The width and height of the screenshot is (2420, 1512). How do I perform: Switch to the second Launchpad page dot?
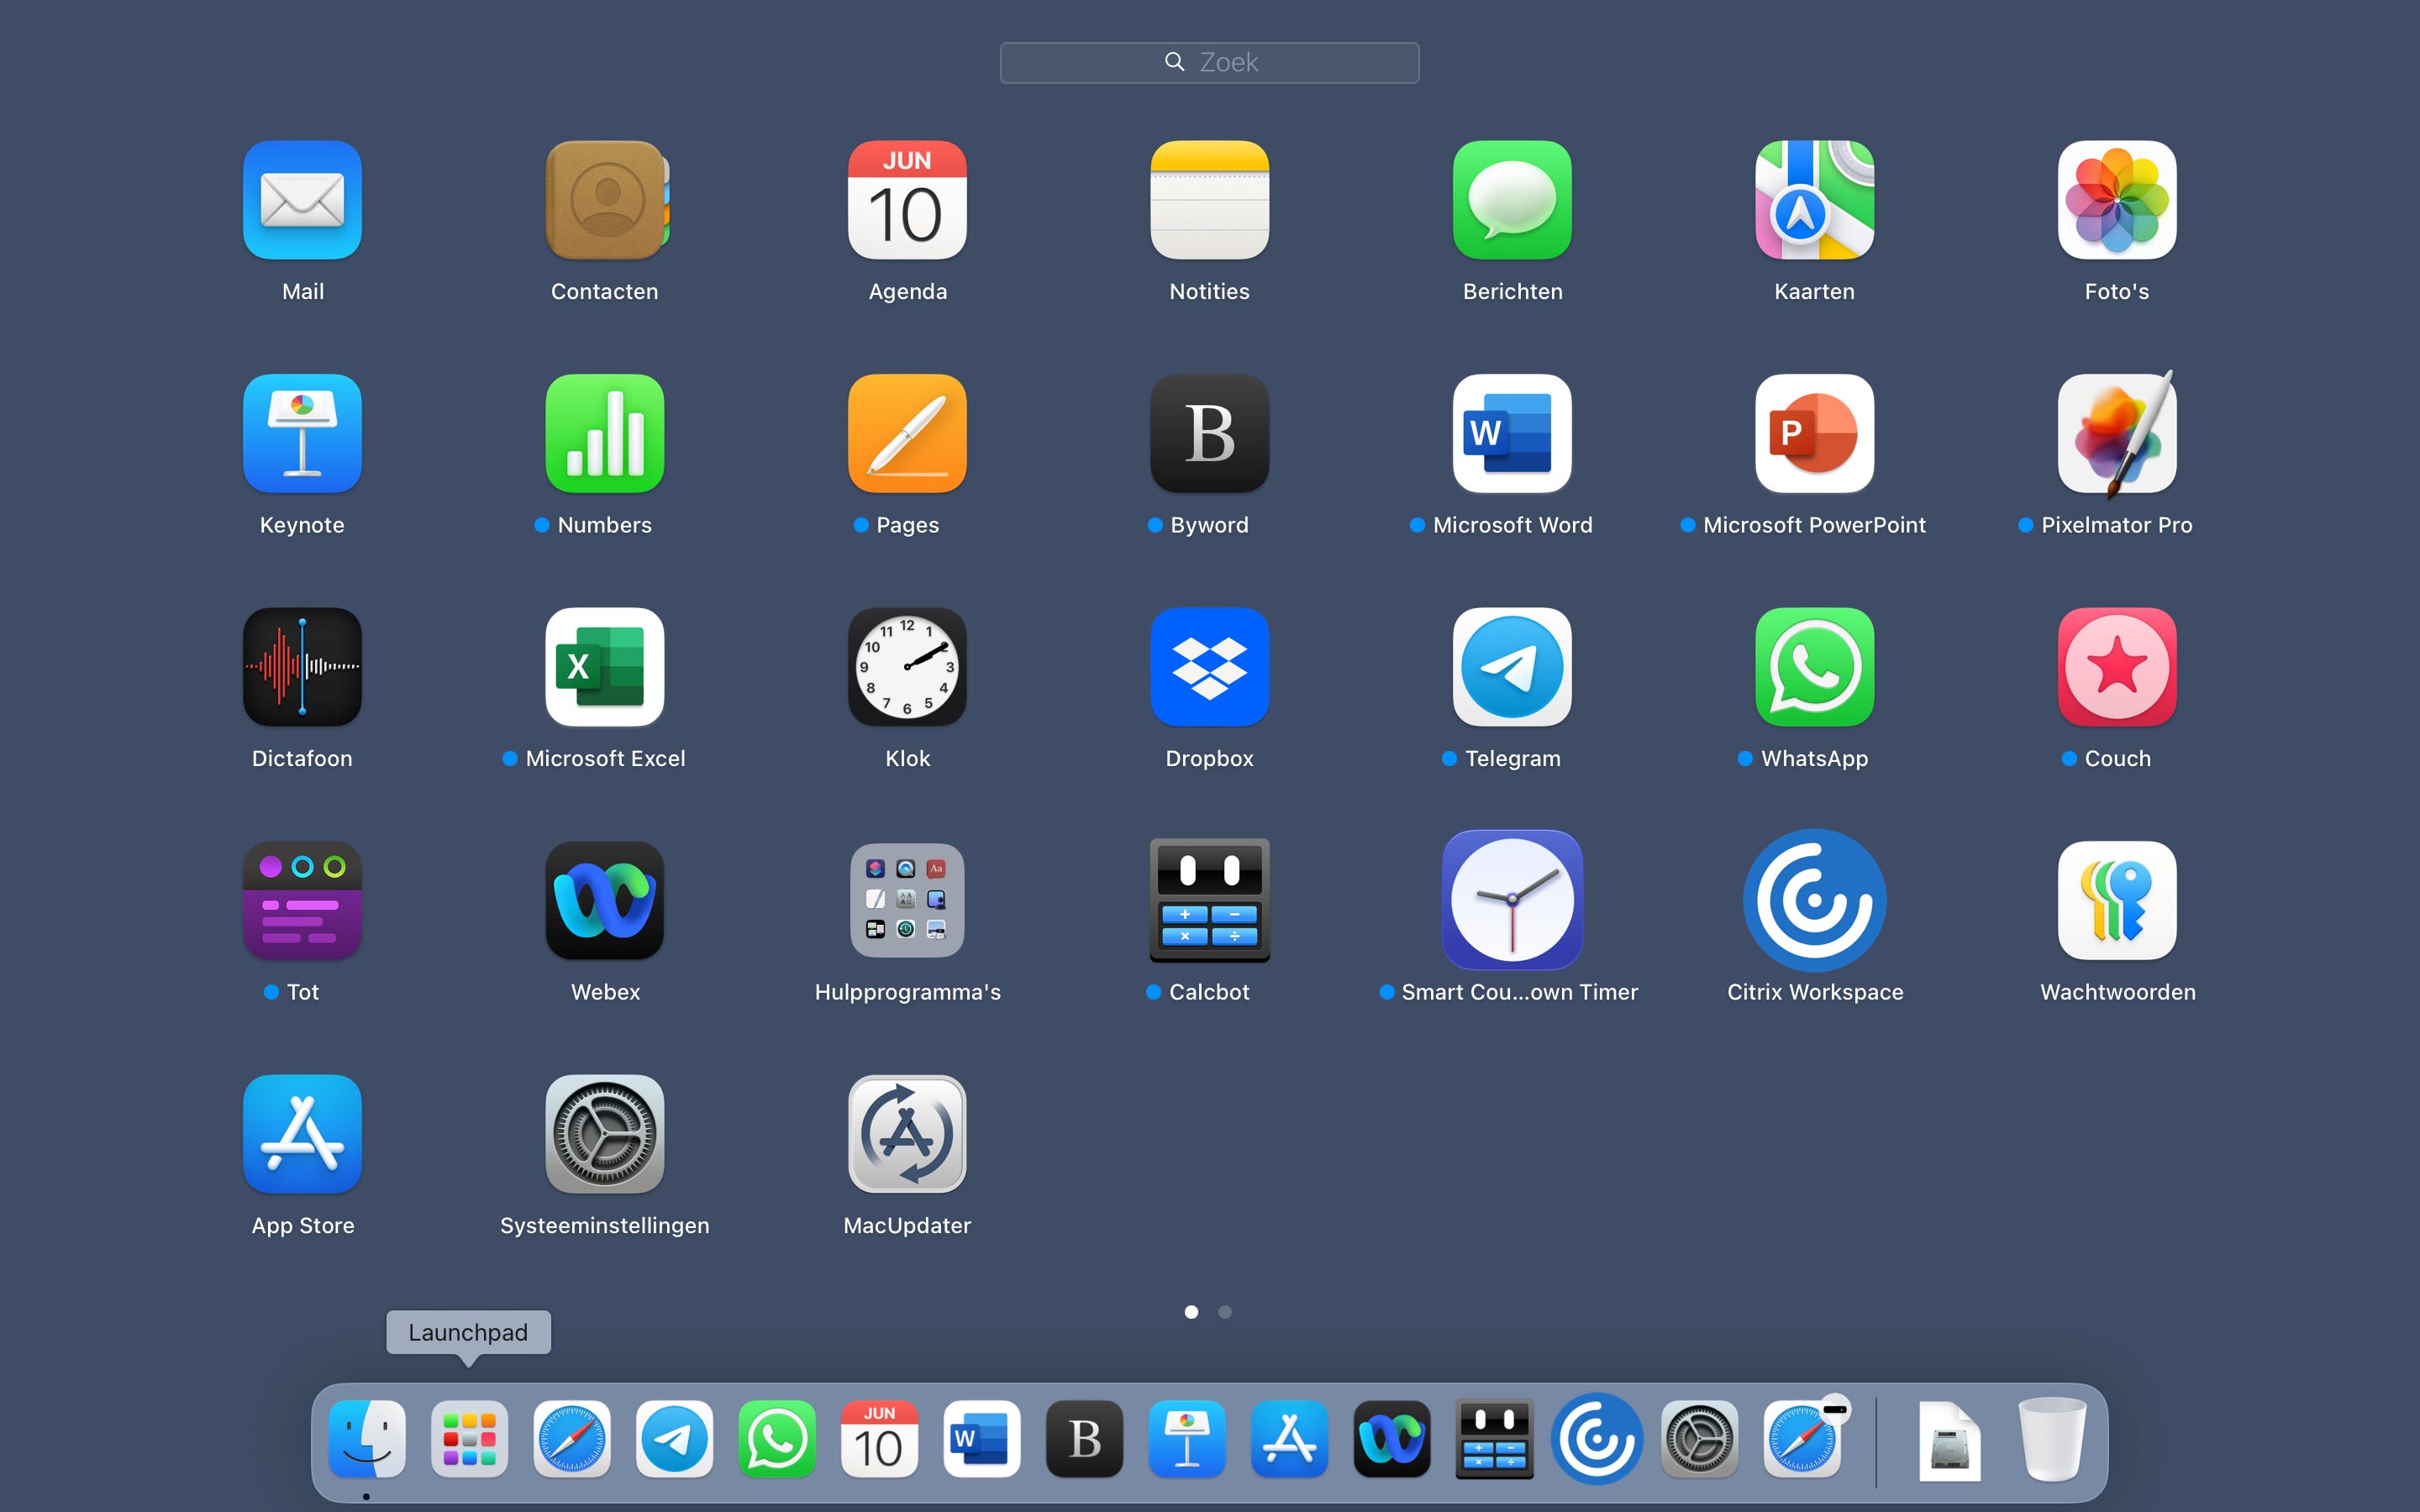click(1225, 1312)
